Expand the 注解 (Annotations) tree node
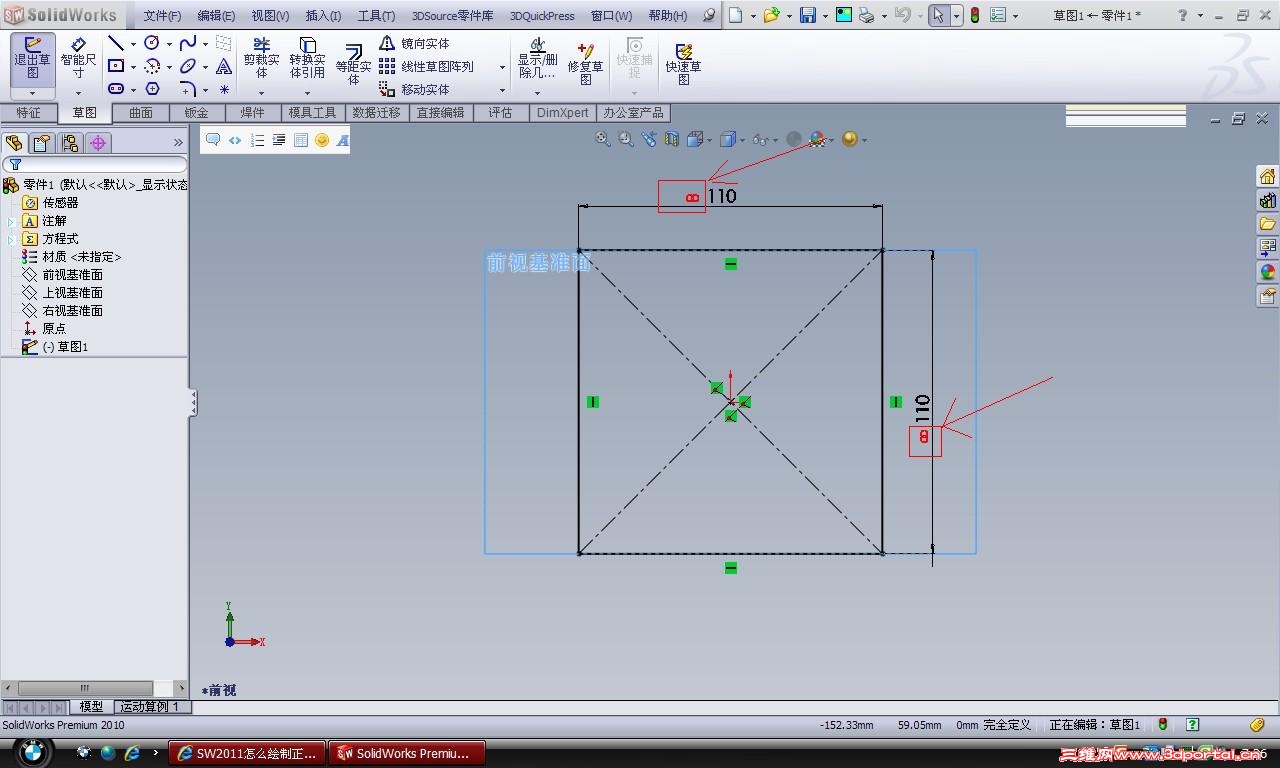 tap(12, 221)
